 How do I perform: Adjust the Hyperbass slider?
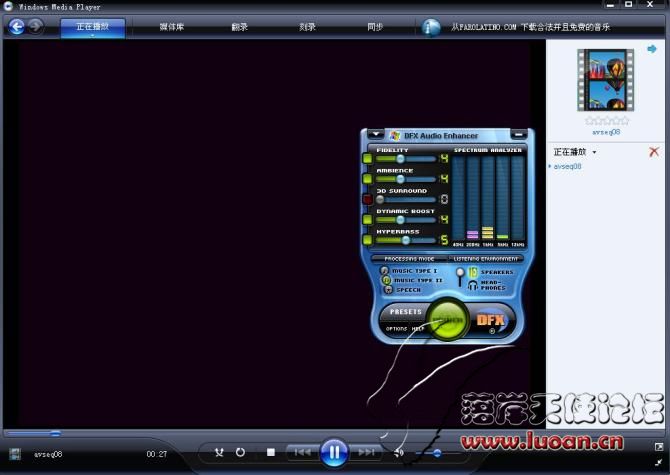coord(406,240)
